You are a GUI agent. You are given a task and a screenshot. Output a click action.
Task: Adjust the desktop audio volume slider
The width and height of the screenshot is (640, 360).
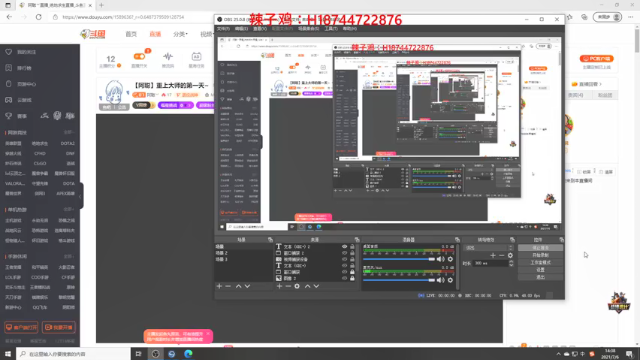tap(399, 259)
